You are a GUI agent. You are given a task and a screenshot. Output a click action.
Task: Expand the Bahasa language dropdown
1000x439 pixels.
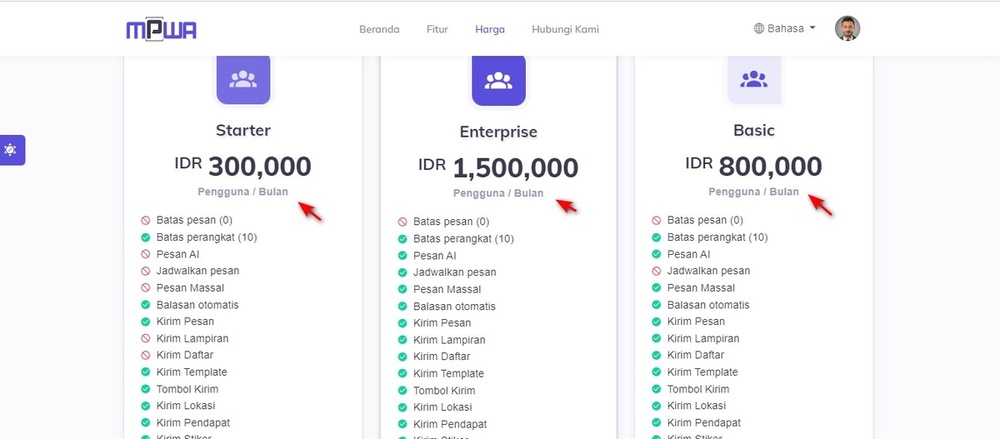(x=784, y=29)
